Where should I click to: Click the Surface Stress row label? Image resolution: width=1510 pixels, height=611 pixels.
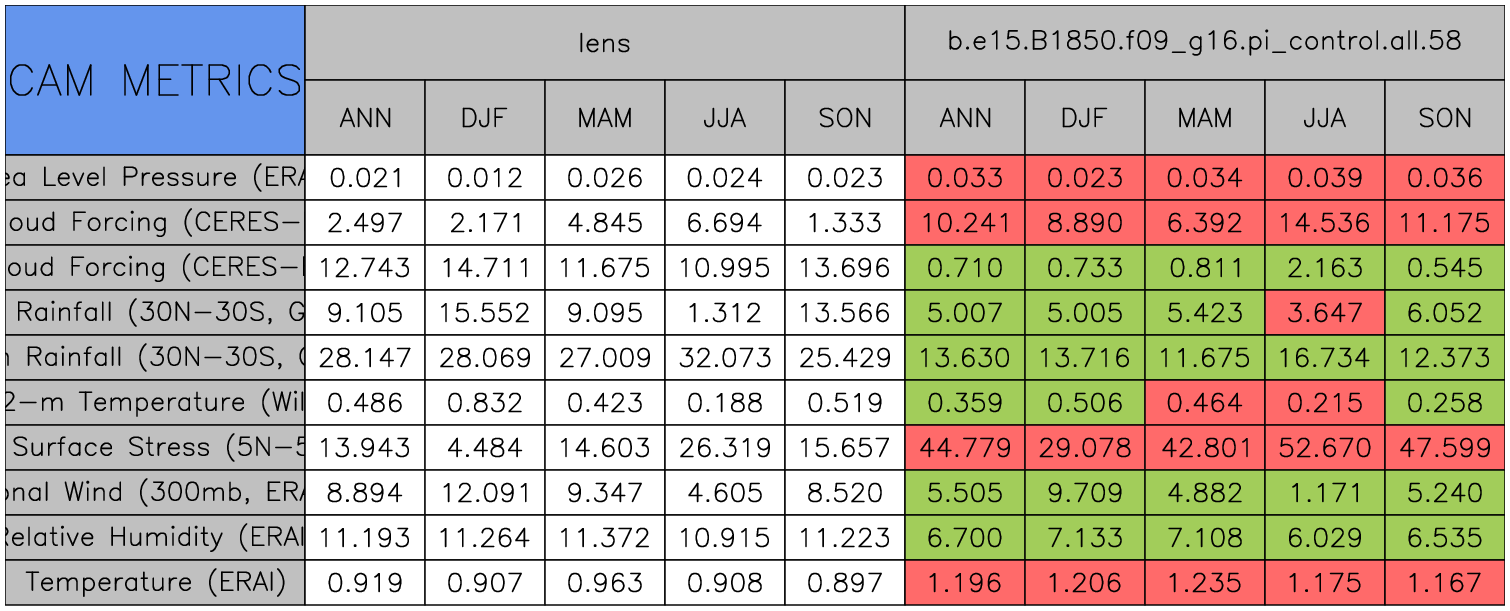155,448
